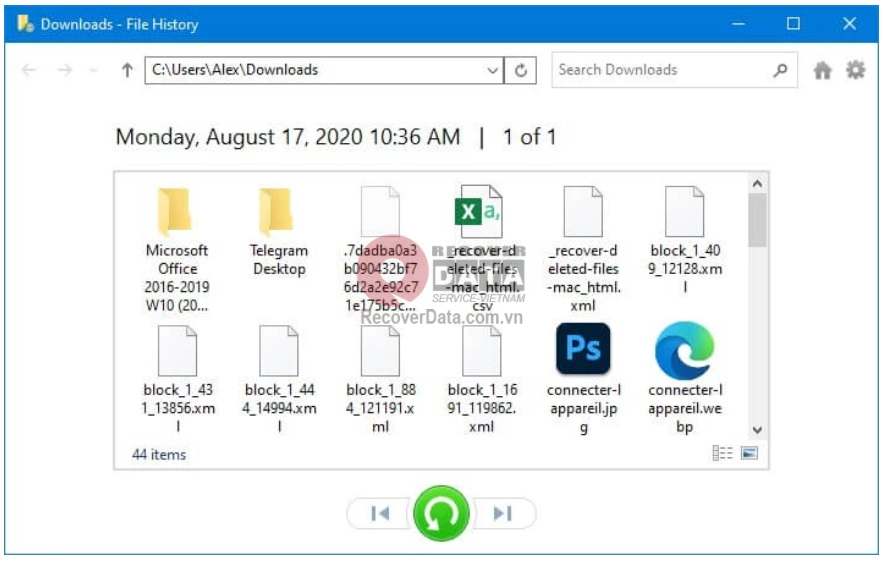This screenshot has height=561, width=884.
Task: Click the 44 items status text
Action: 158,454
